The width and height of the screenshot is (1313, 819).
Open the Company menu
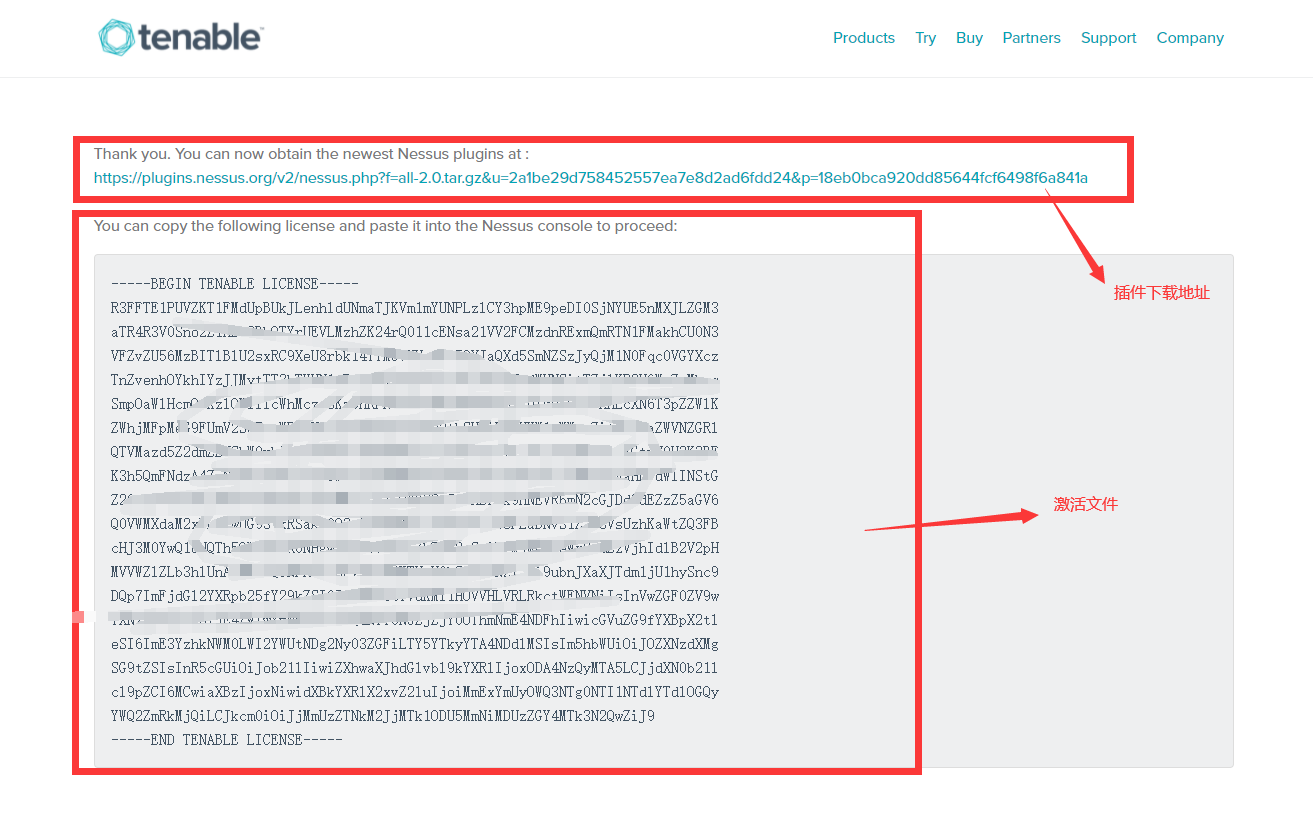[1190, 38]
